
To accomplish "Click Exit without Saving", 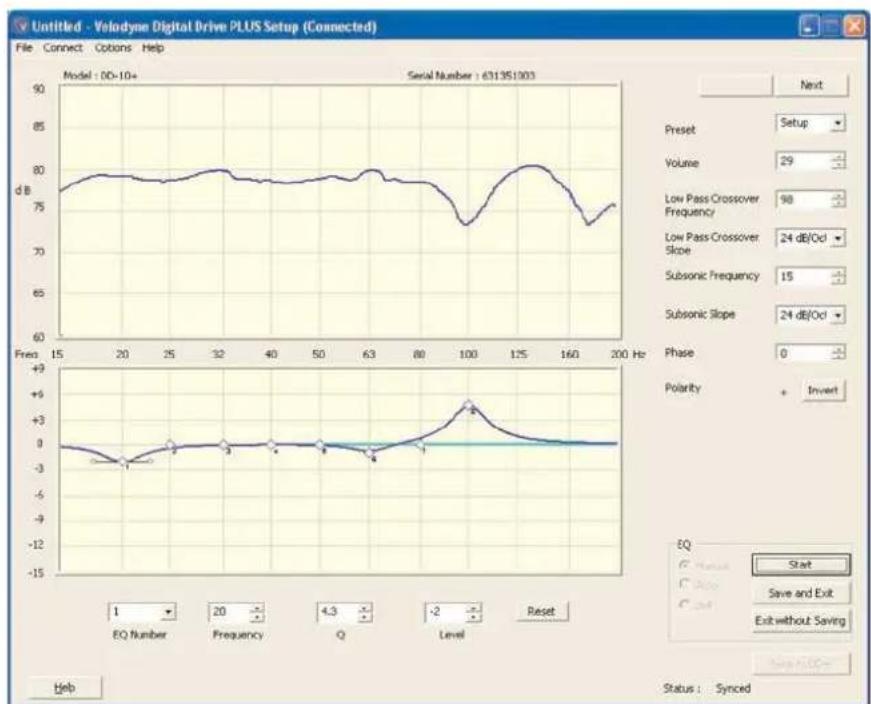I will click(800, 620).
